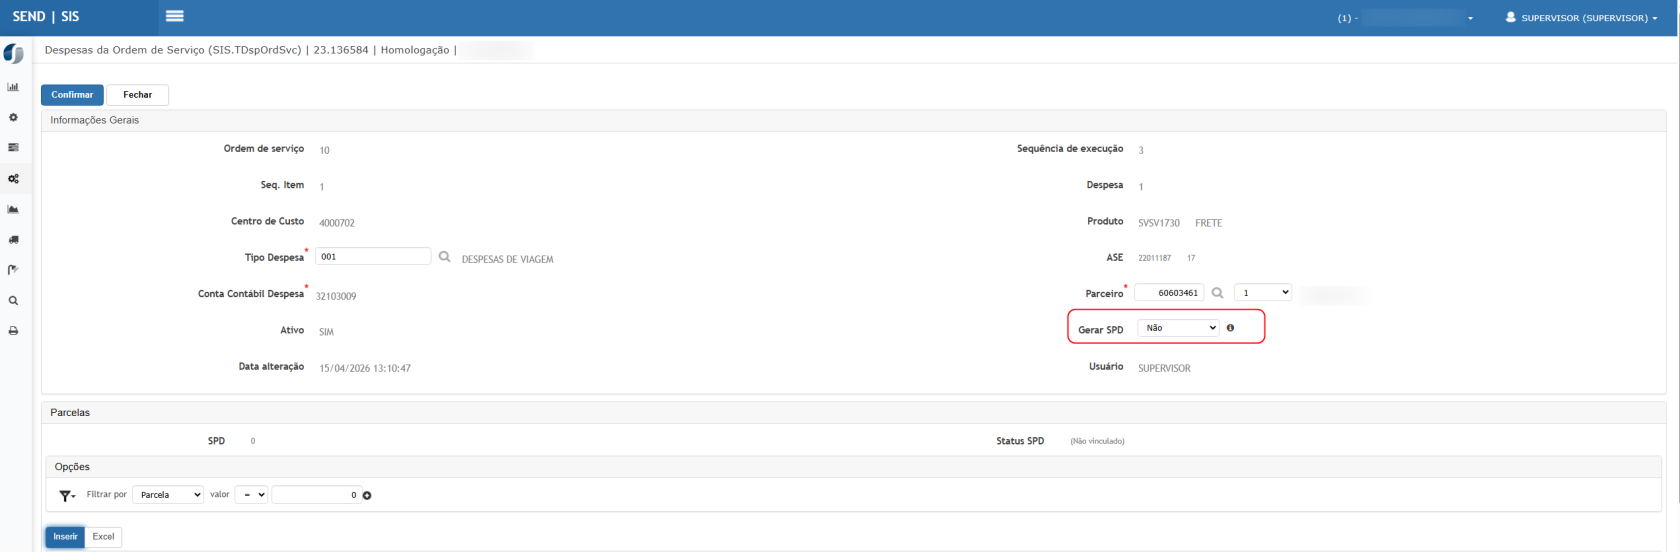Open the printer icon in sidebar
1680x552 pixels.
click(x=13, y=331)
